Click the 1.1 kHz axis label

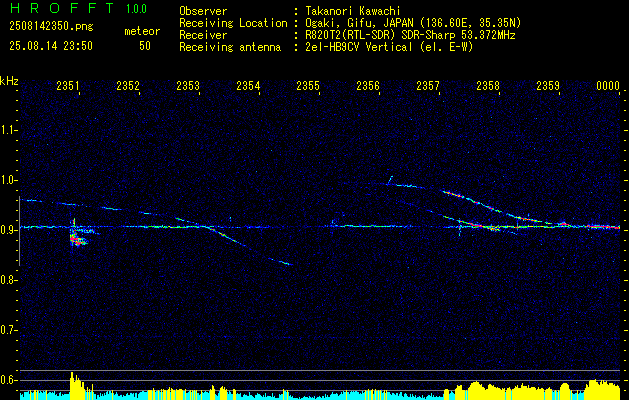(x=8, y=130)
